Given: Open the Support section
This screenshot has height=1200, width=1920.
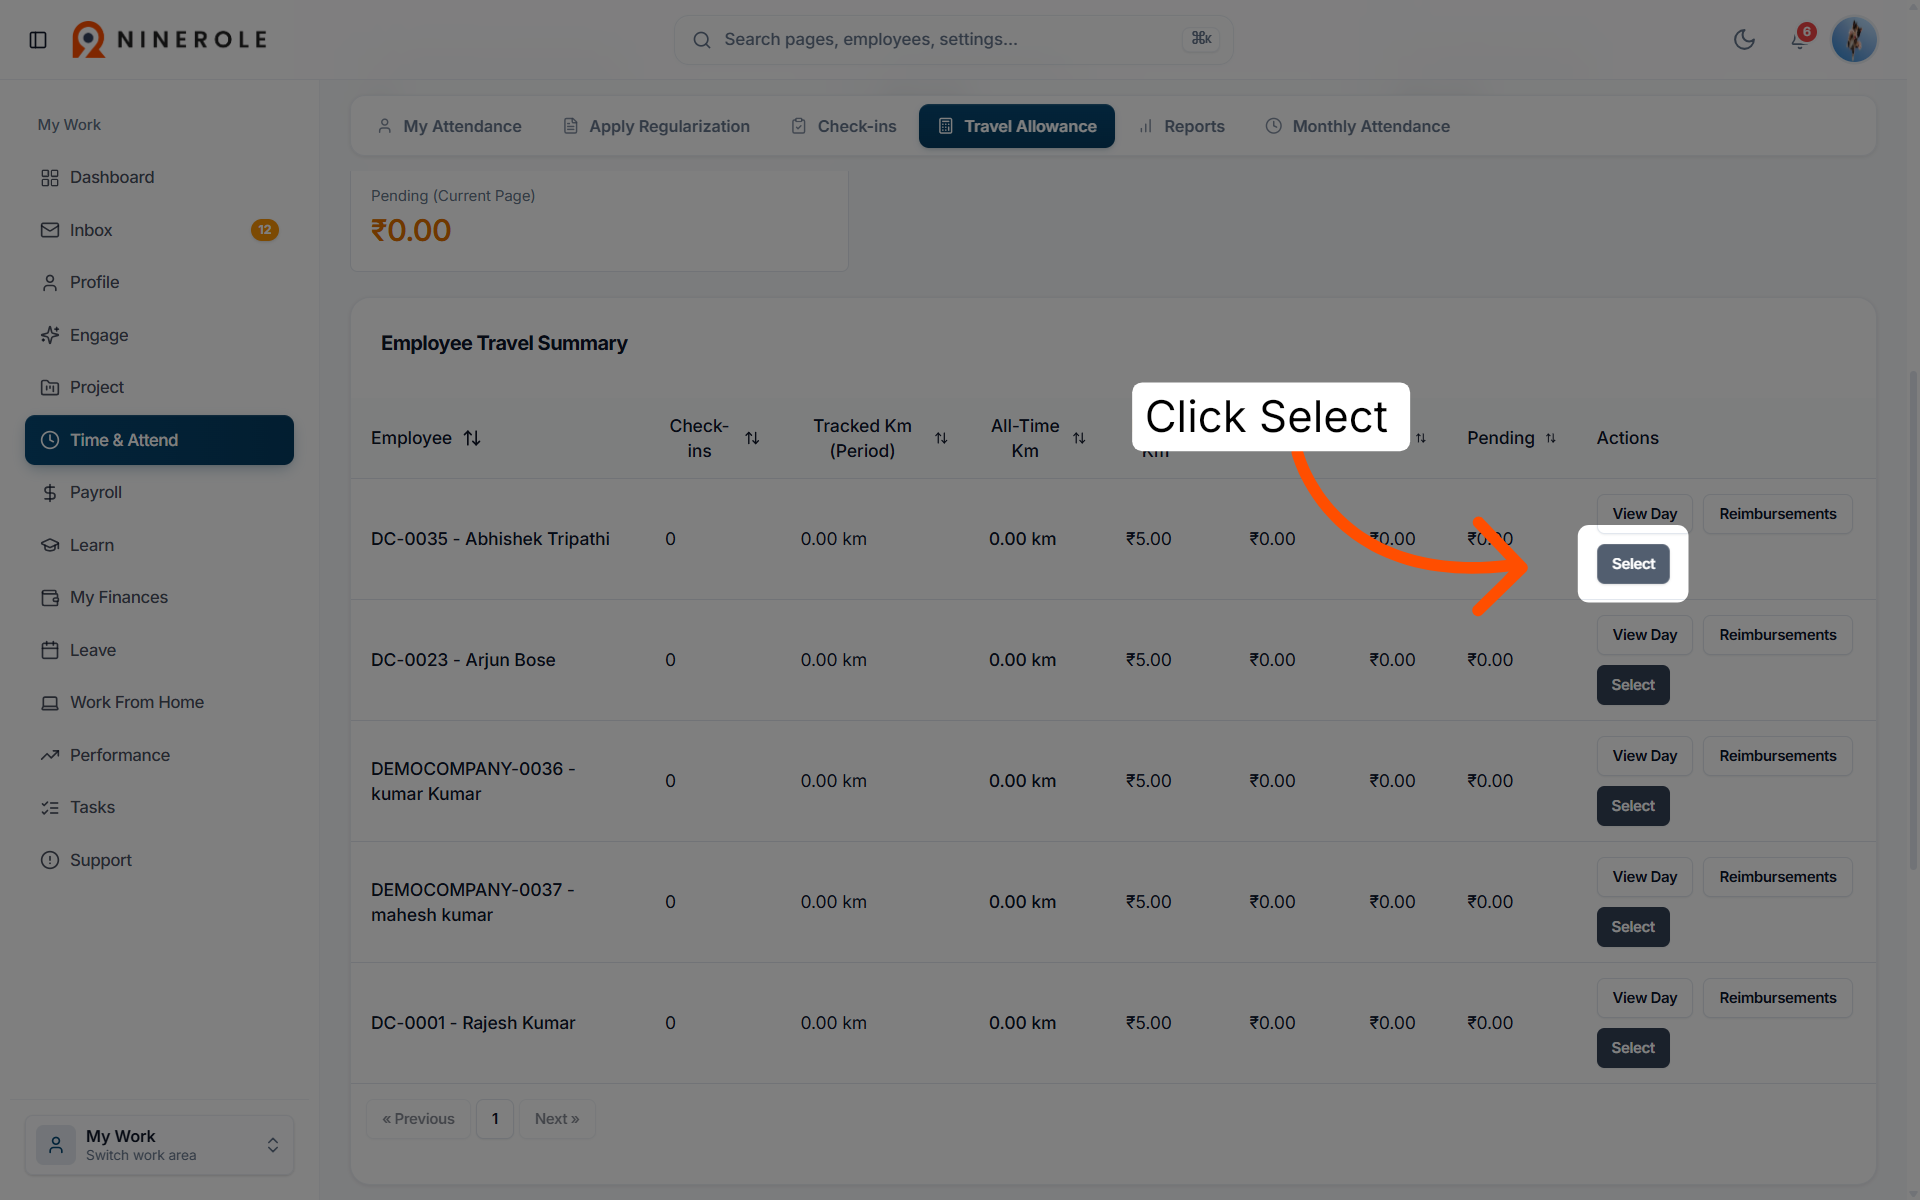Looking at the screenshot, I should click(x=159, y=860).
